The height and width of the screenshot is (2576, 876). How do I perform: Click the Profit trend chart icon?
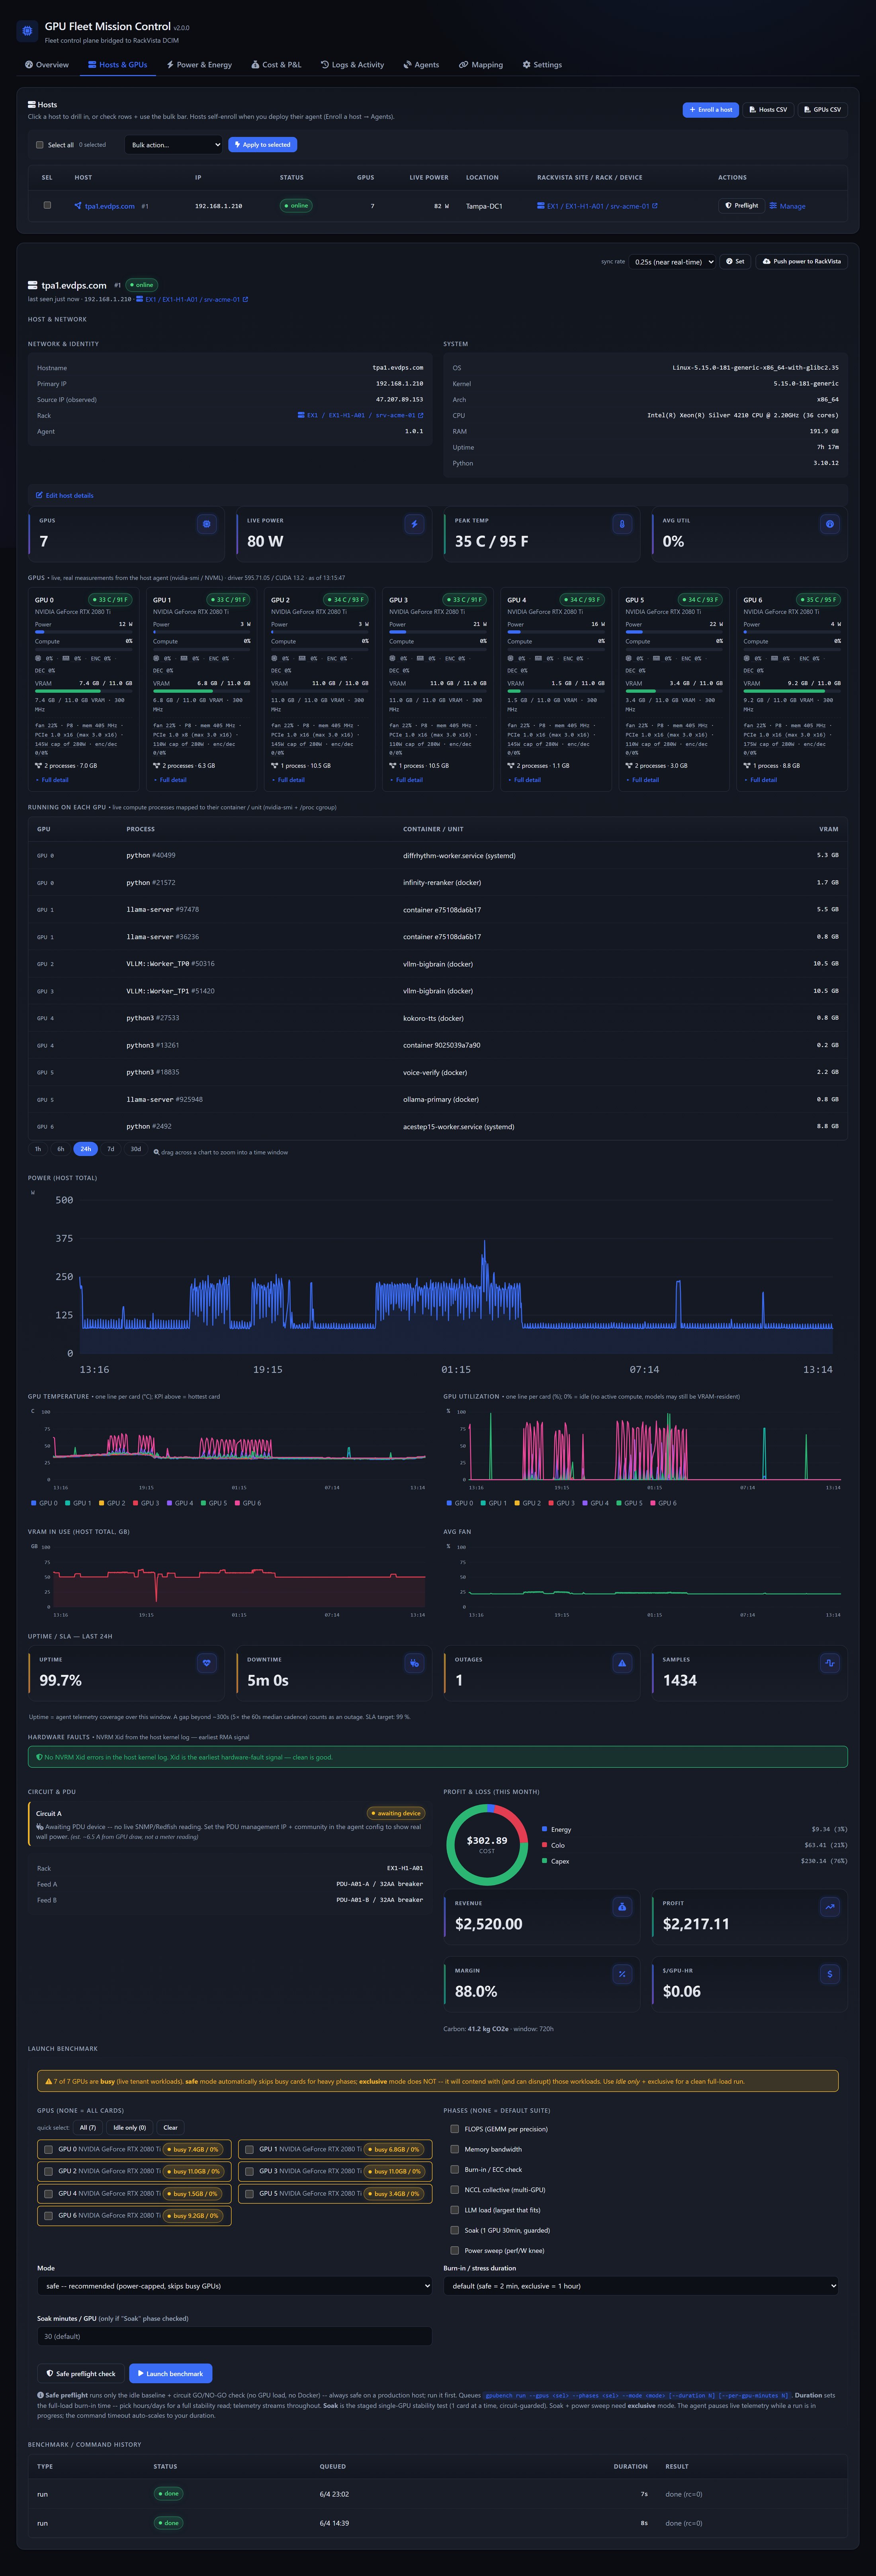[829, 1907]
